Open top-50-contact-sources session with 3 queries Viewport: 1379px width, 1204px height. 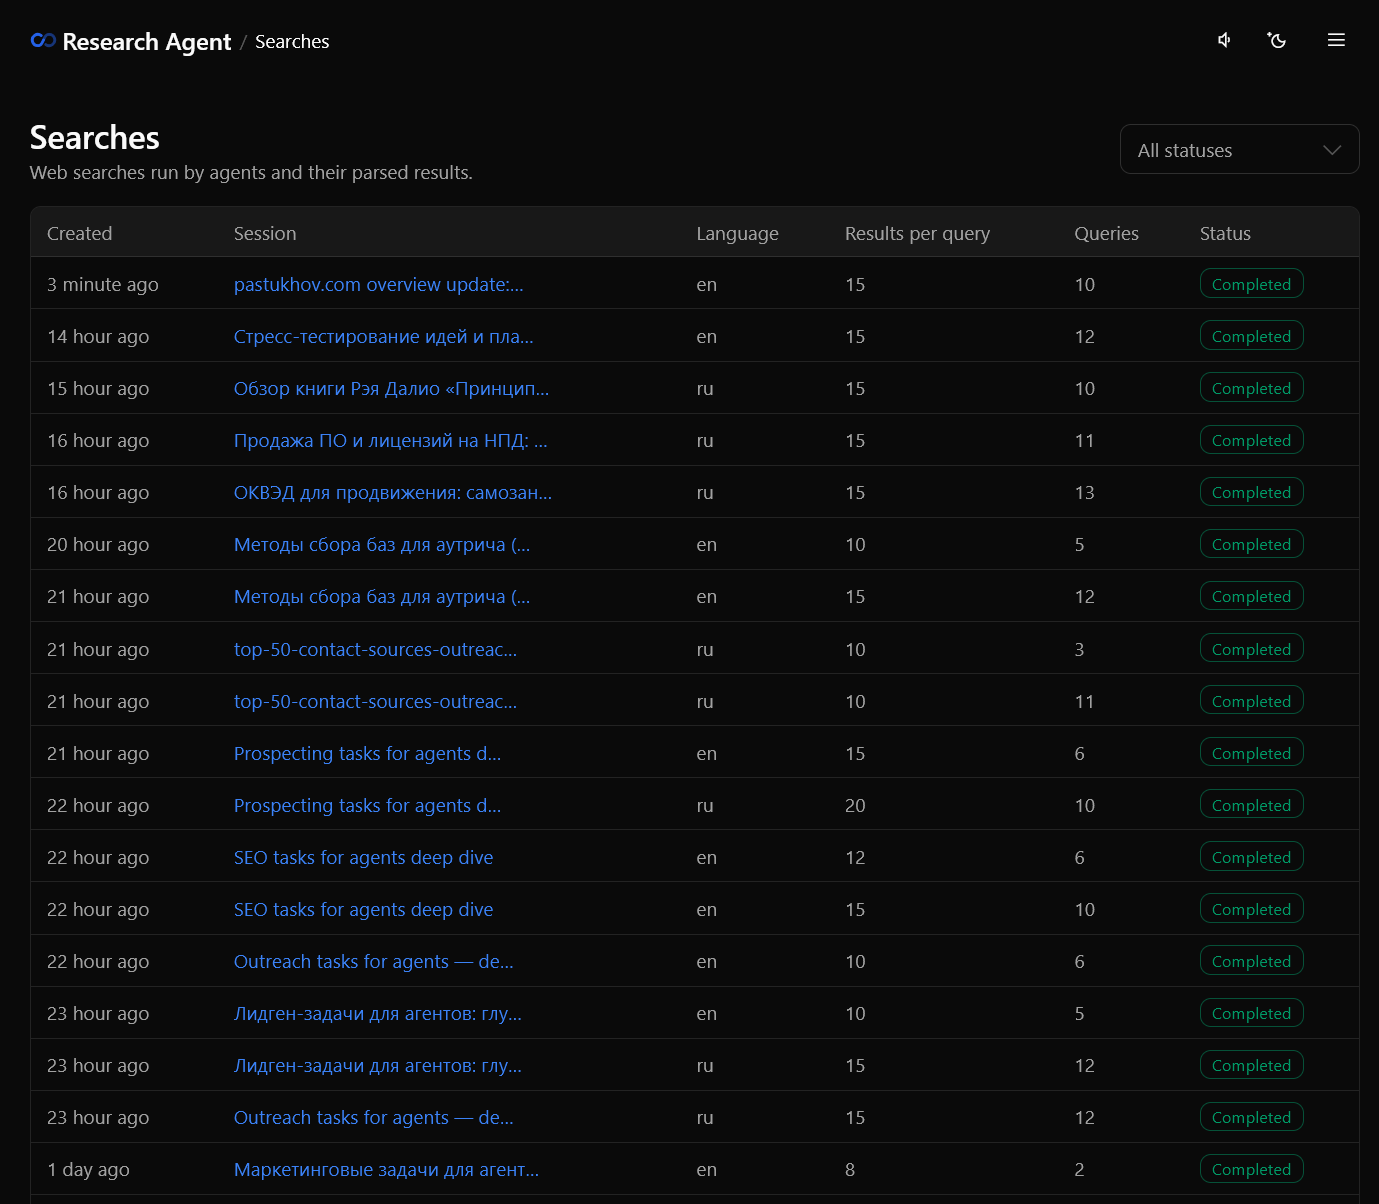pyautogui.click(x=376, y=650)
